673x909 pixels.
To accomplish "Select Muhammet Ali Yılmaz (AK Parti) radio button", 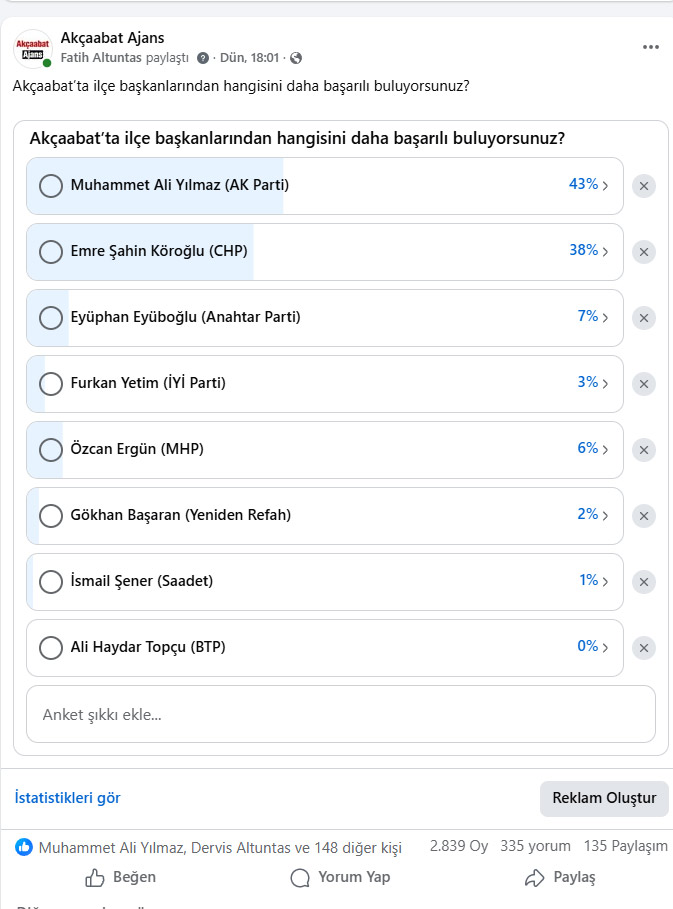I will (51, 186).
